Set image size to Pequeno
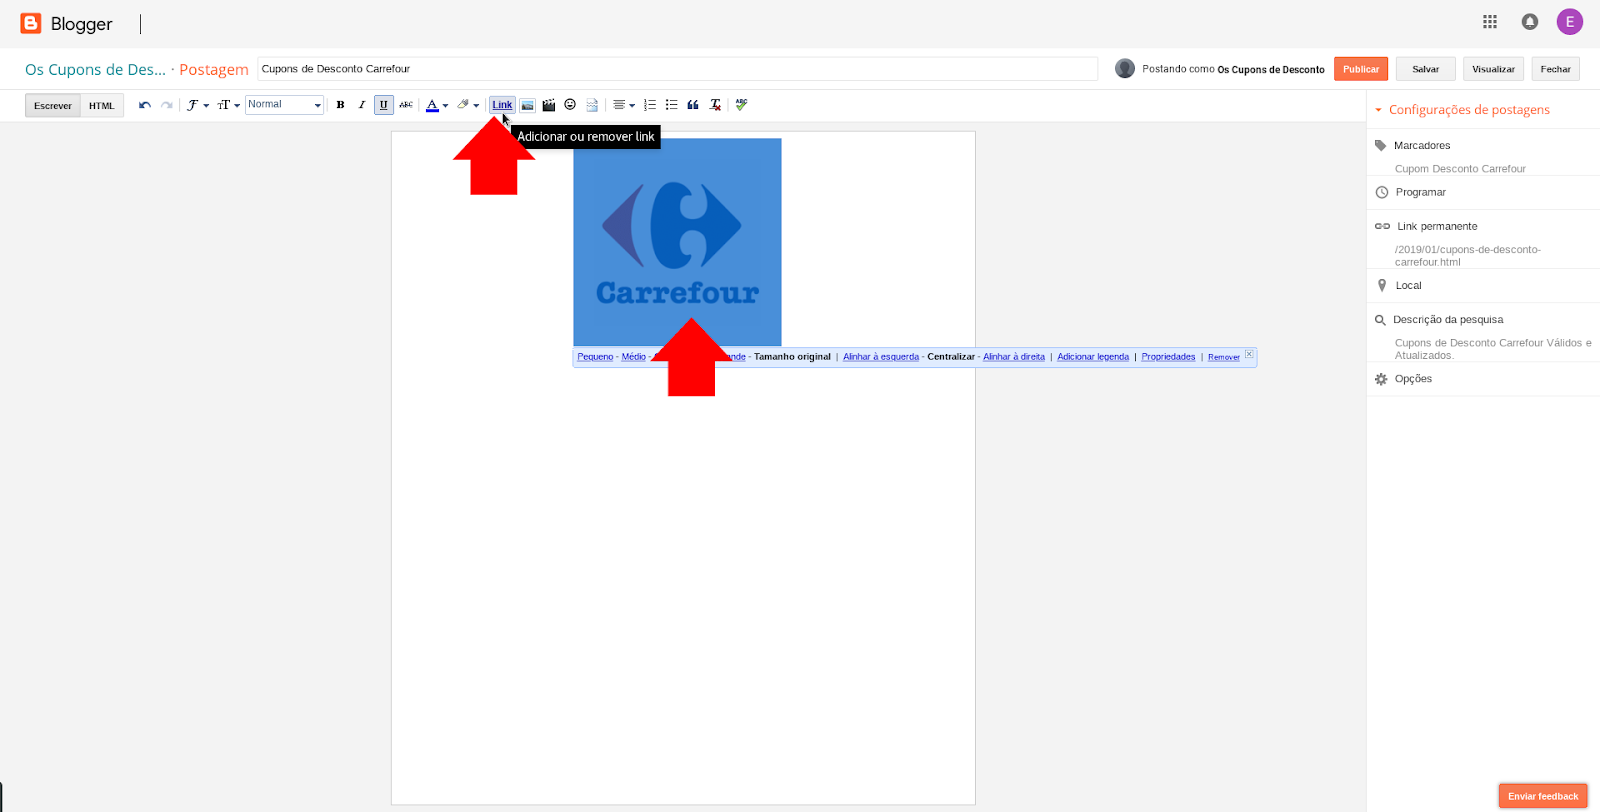The height and width of the screenshot is (812, 1600). [595, 357]
